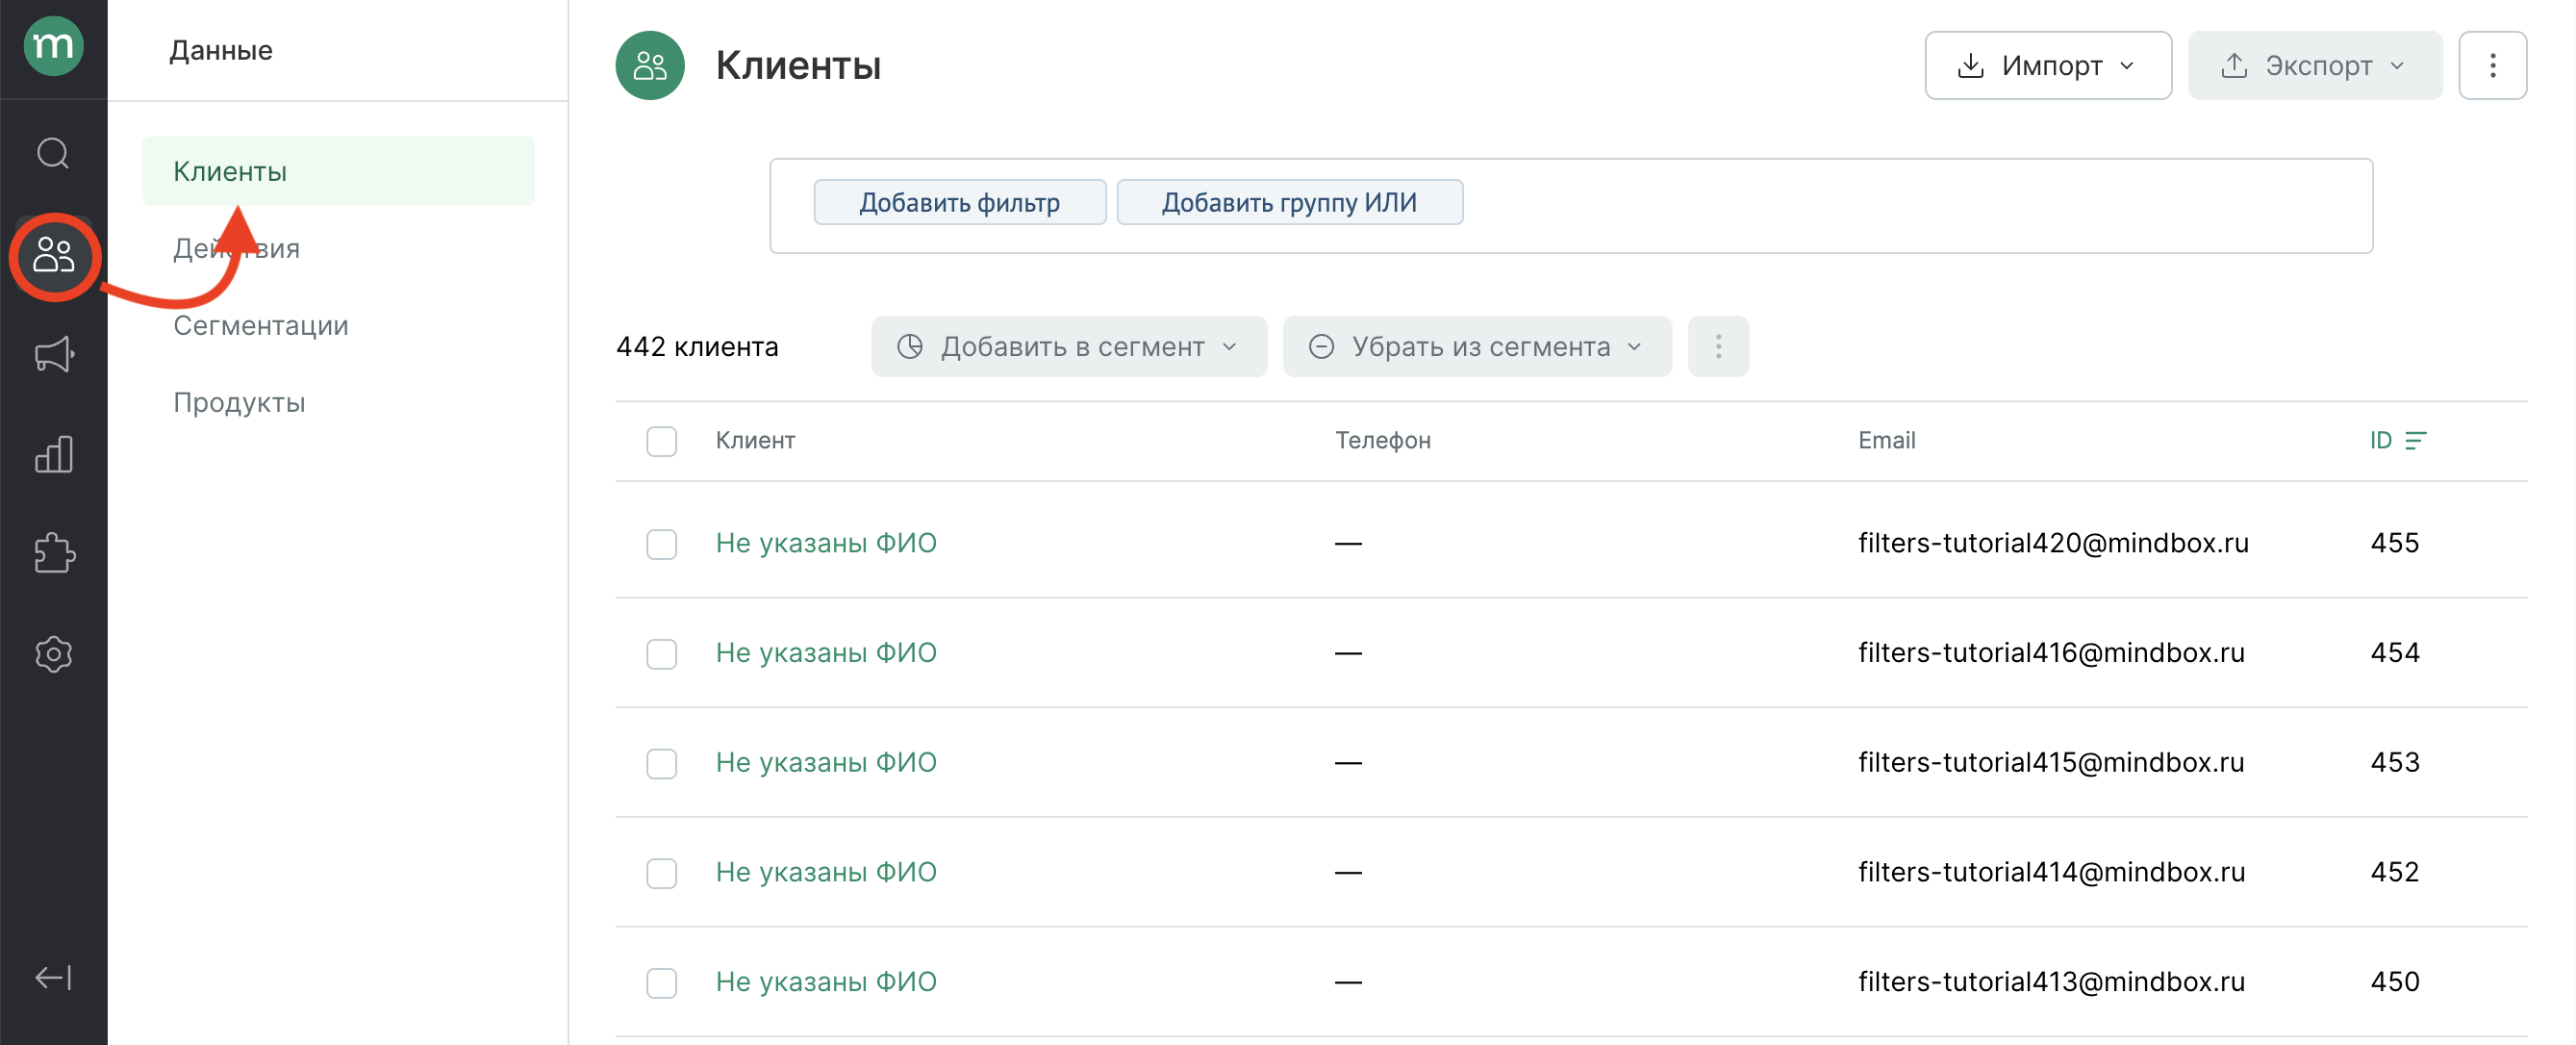Check the row with ID 453
This screenshot has height=1045, width=2576.
point(661,764)
